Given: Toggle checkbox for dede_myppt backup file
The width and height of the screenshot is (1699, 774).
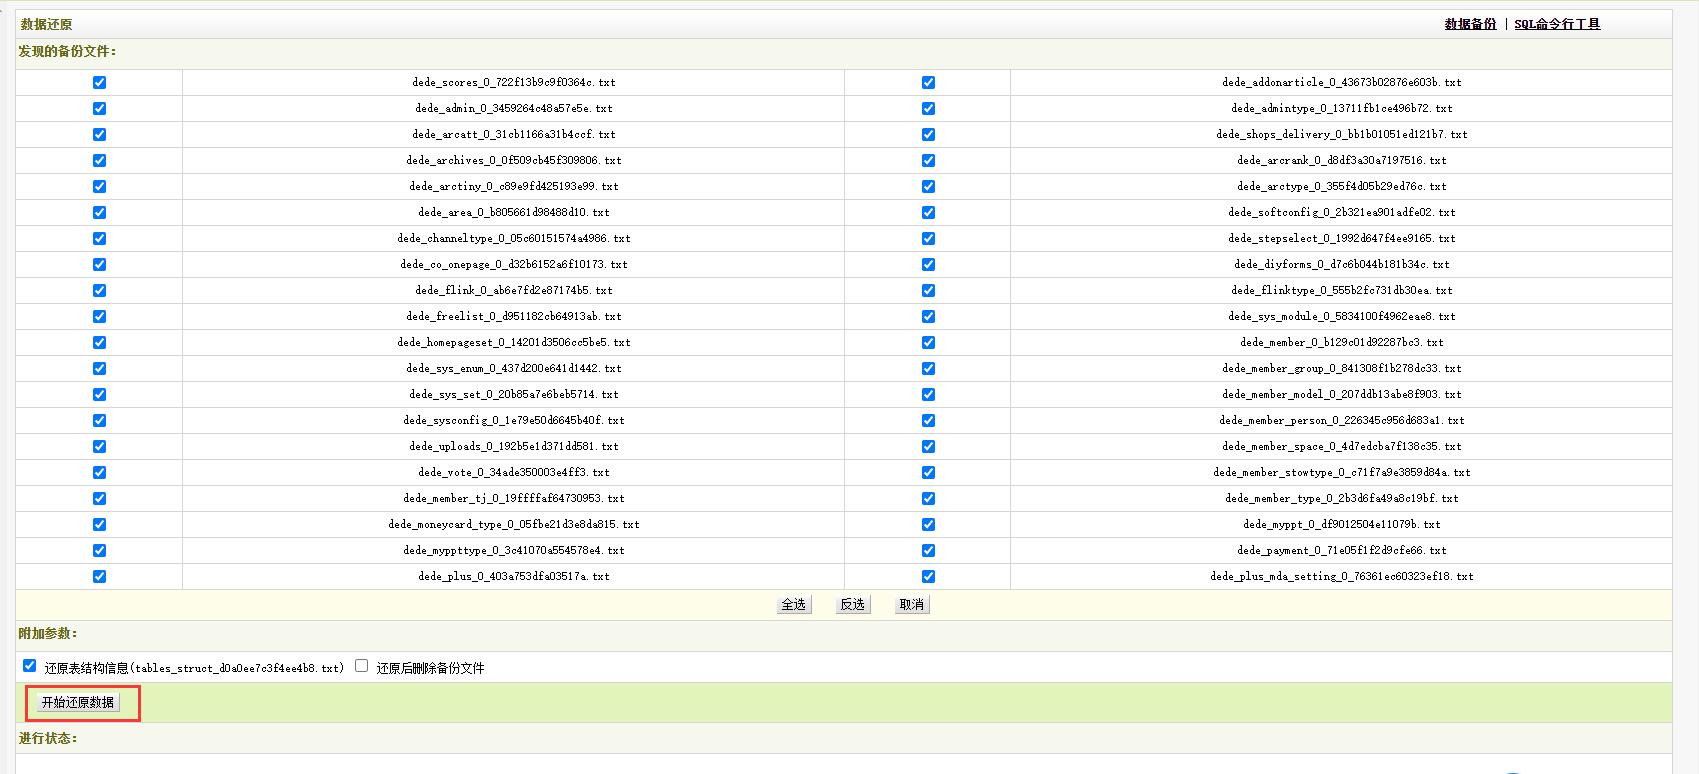Looking at the screenshot, I should (928, 524).
